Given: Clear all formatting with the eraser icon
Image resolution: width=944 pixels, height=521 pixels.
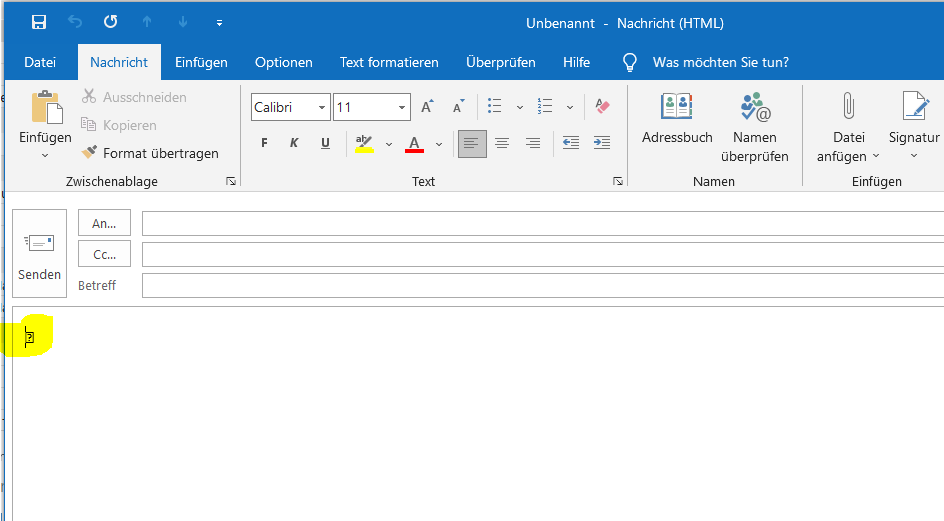Looking at the screenshot, I should coord(602,107).
